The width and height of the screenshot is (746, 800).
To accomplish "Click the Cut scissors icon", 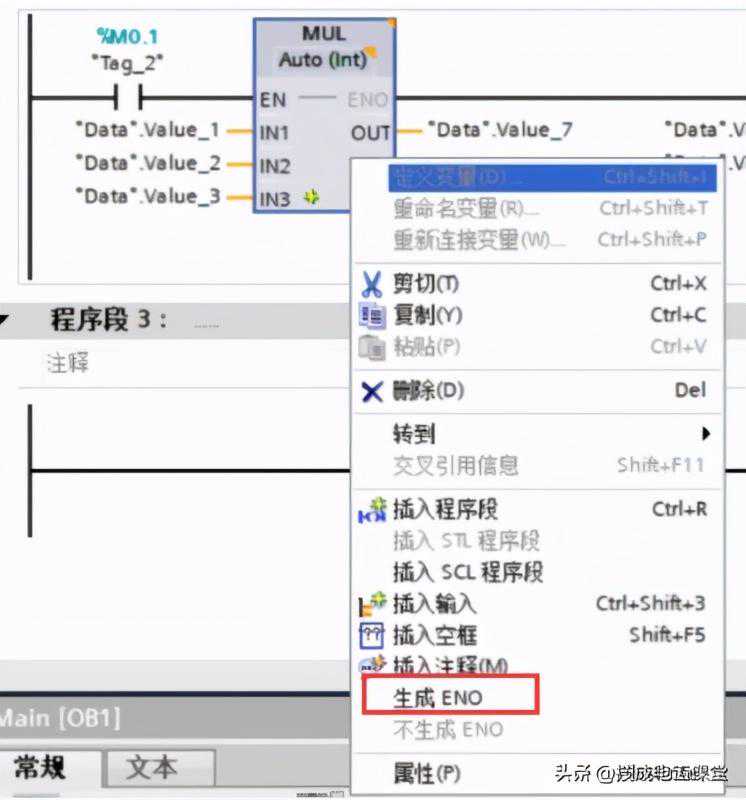I will 372,284.
